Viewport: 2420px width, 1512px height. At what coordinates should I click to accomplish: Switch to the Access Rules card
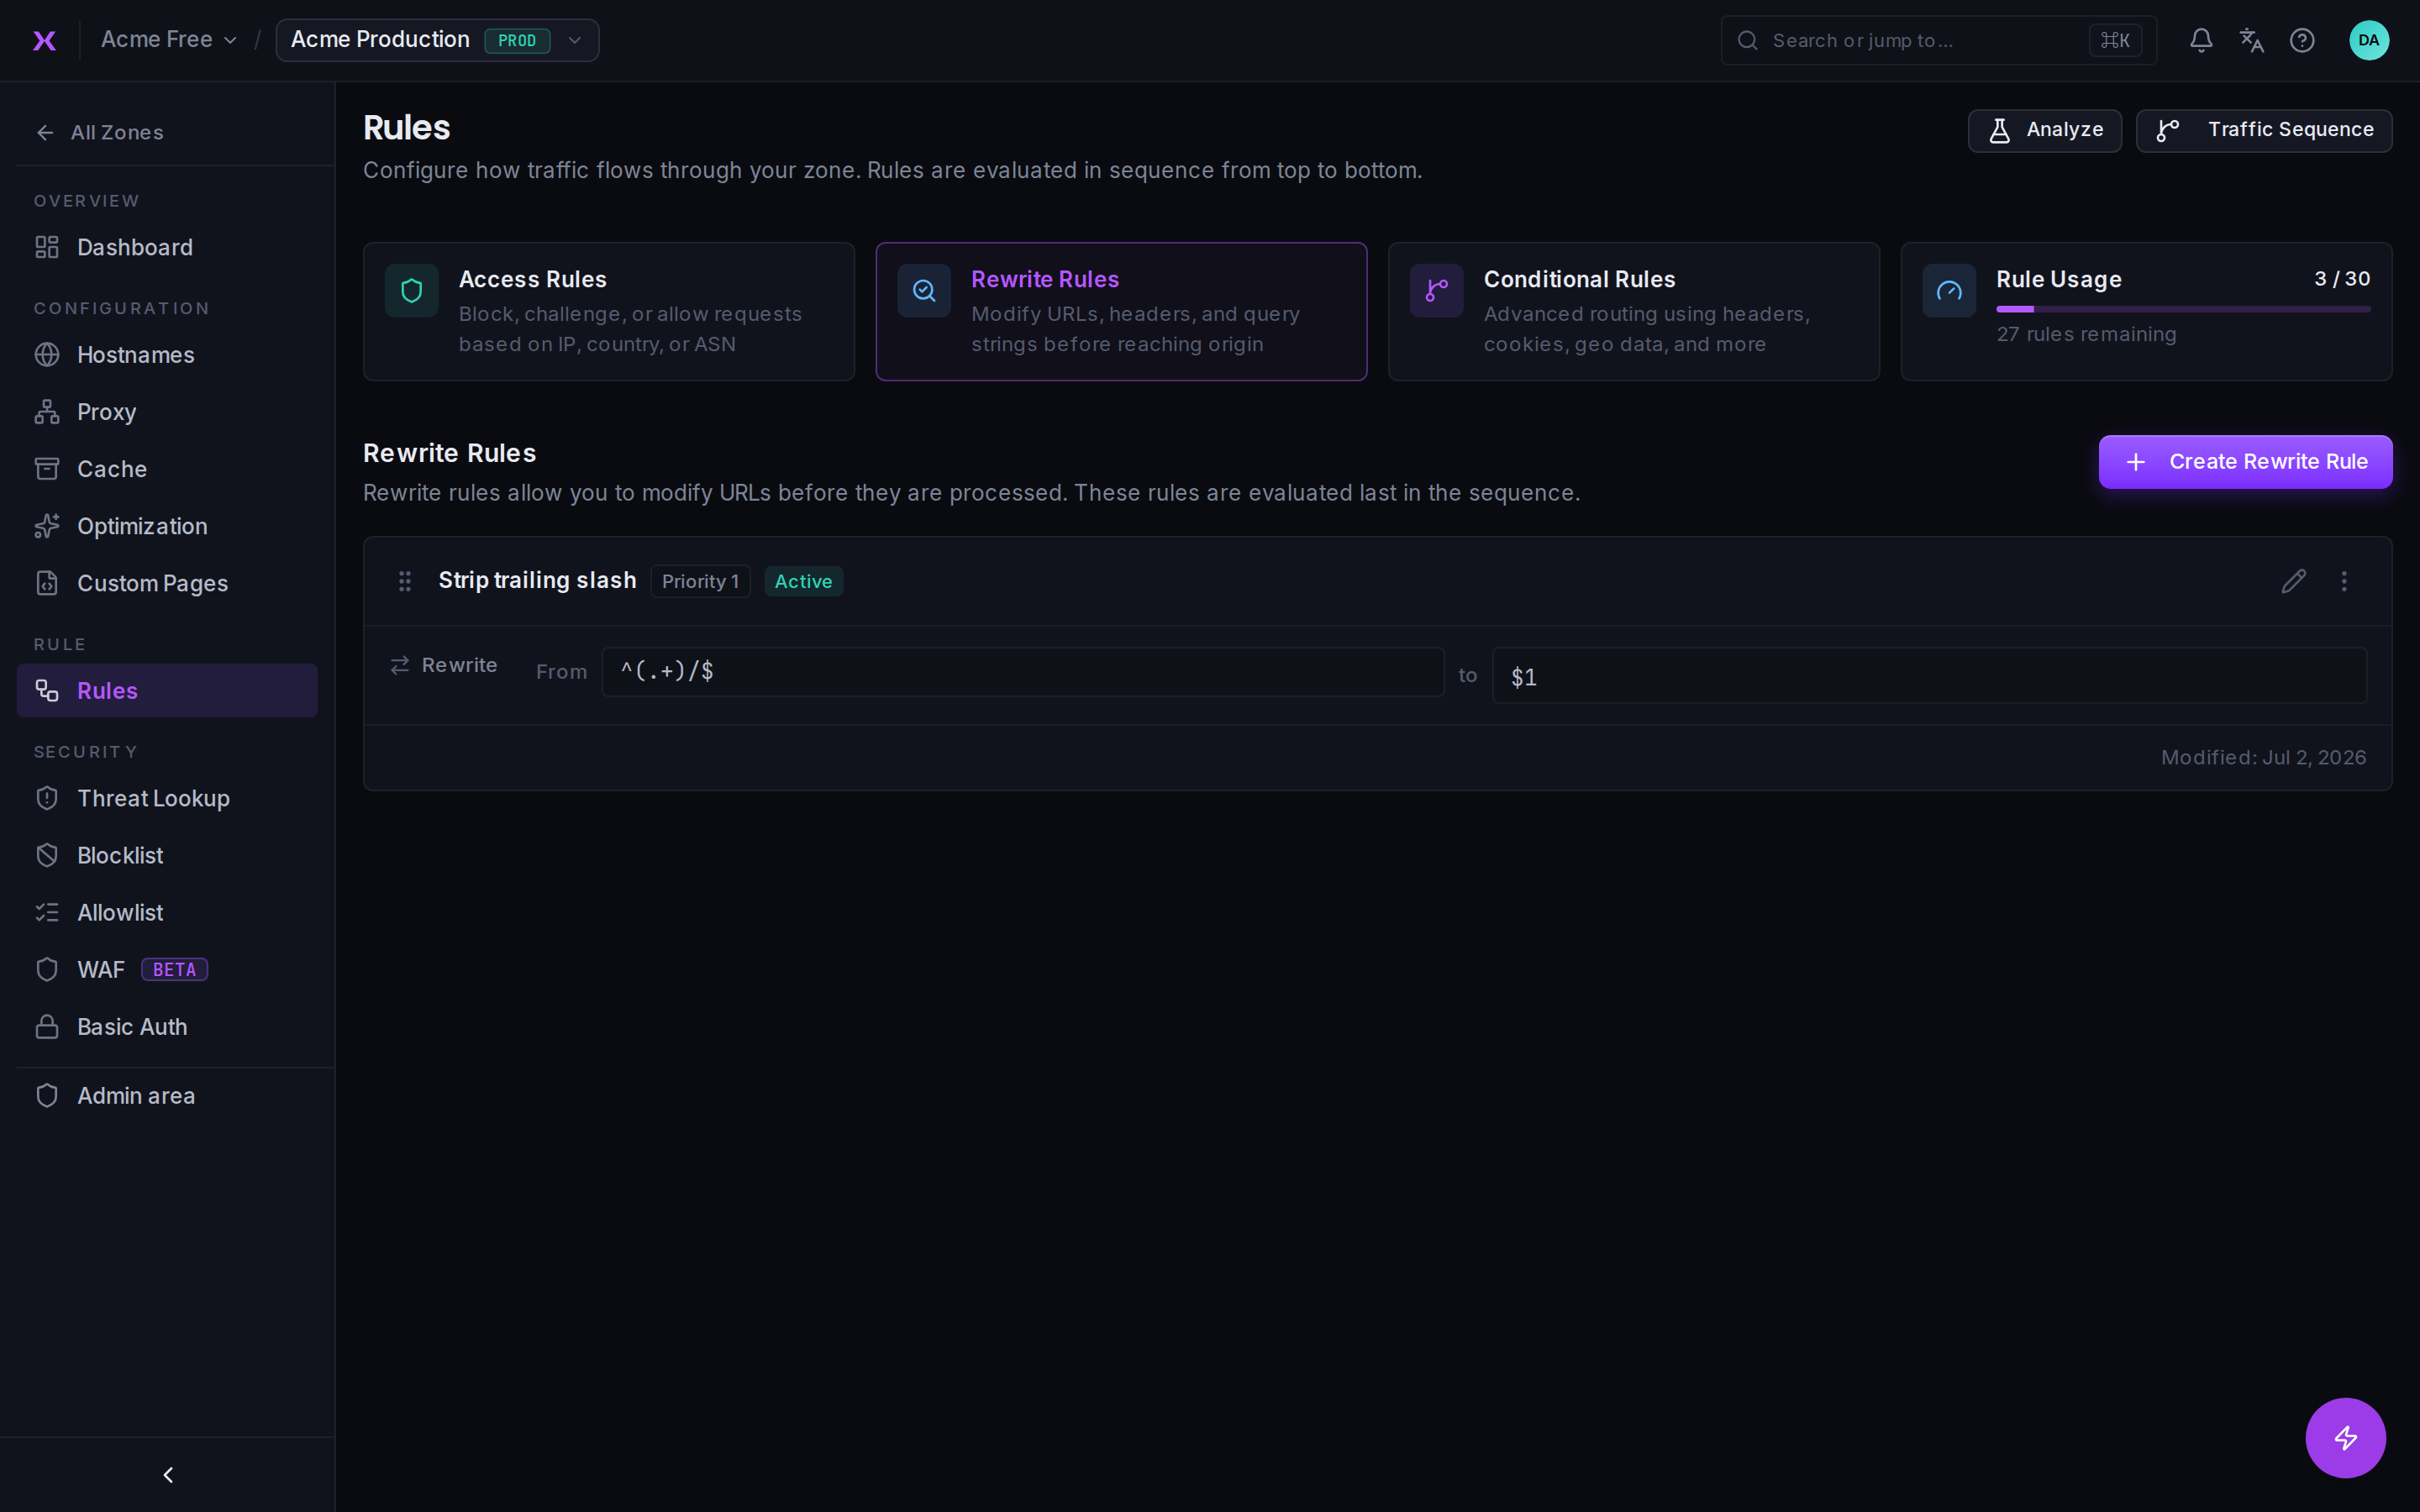[x=609, y=311]
